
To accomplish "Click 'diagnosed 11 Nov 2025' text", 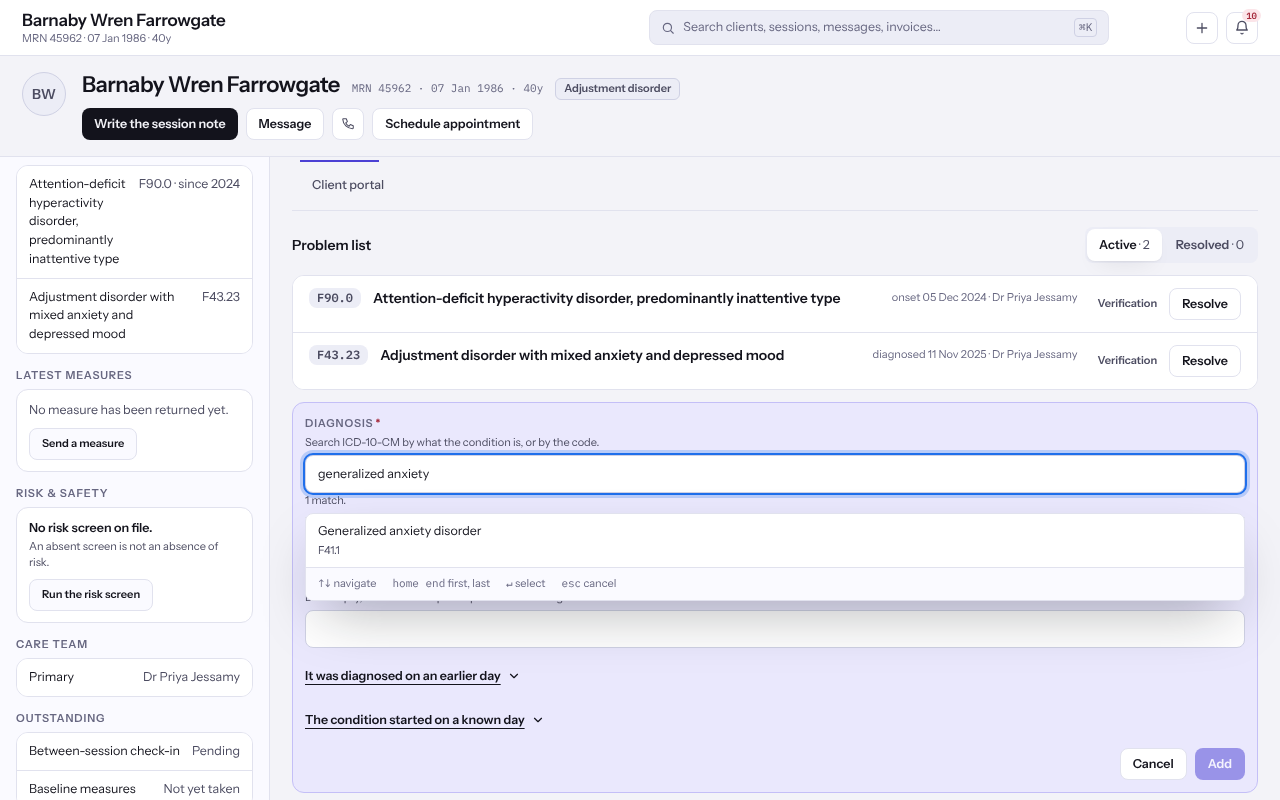I will (x=929, y=355).
